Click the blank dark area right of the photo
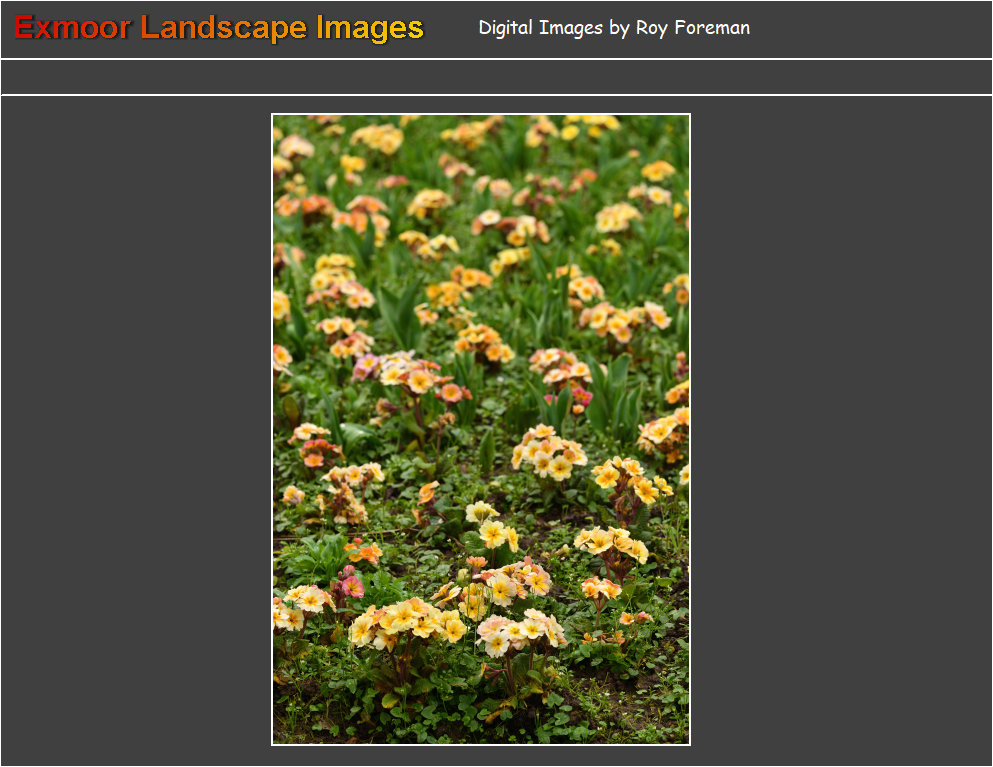The image size is (993, 767). (x=840, y=430)
